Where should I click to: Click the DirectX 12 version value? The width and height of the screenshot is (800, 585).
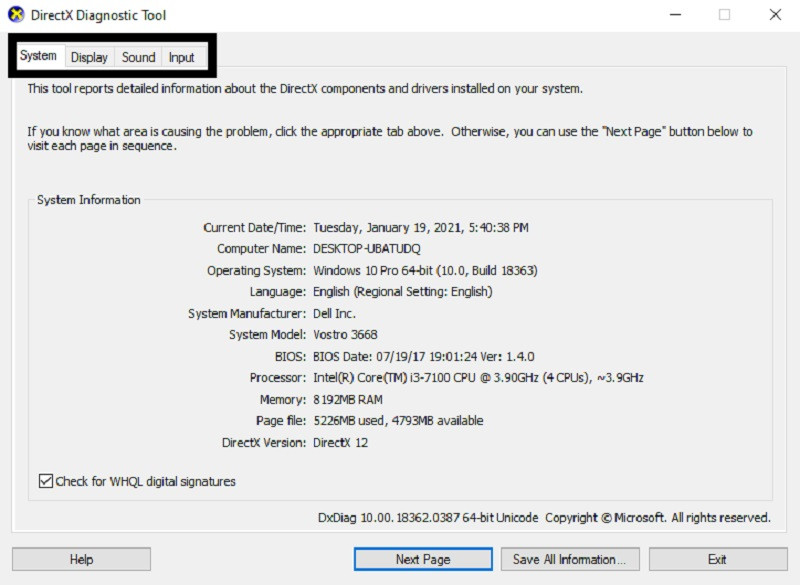pos(341,442)
